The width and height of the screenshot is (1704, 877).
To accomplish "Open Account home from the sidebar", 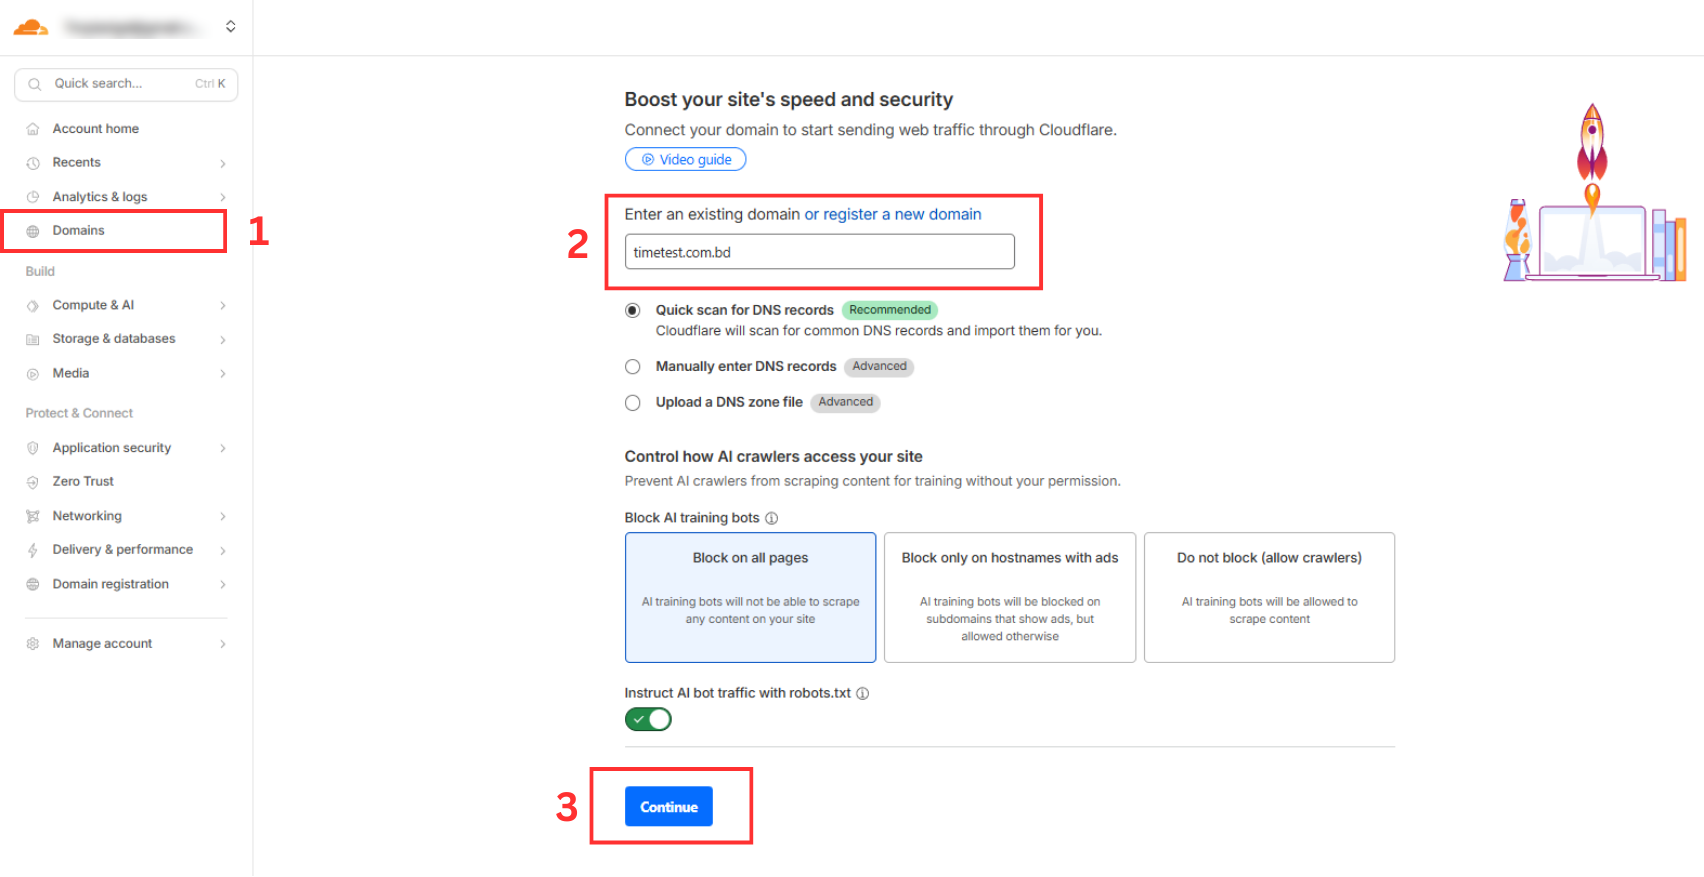I will click(x=95, y=128).
